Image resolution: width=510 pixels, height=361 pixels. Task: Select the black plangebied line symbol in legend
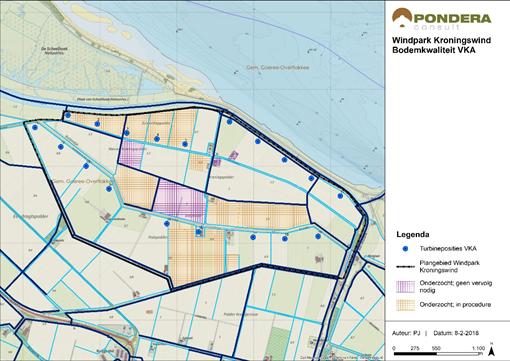(405, 267)
